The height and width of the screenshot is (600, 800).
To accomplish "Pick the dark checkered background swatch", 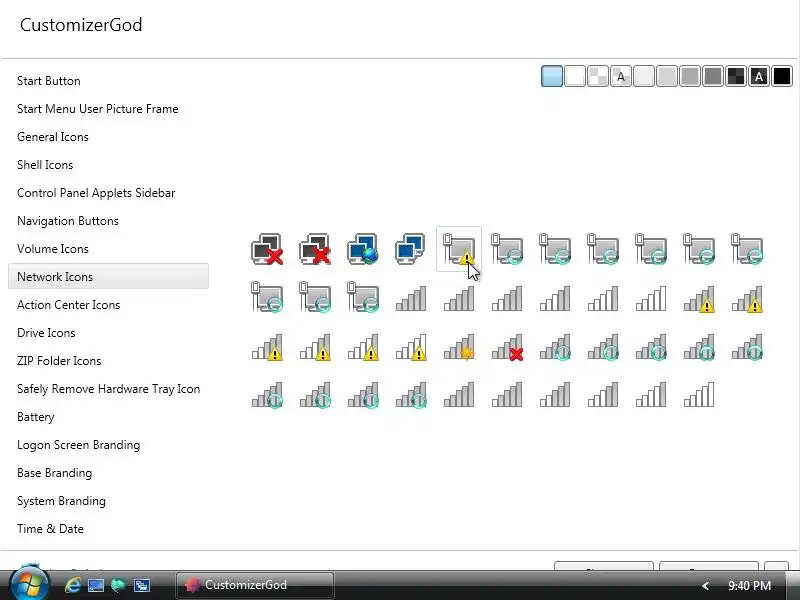I will click(736, 77).
